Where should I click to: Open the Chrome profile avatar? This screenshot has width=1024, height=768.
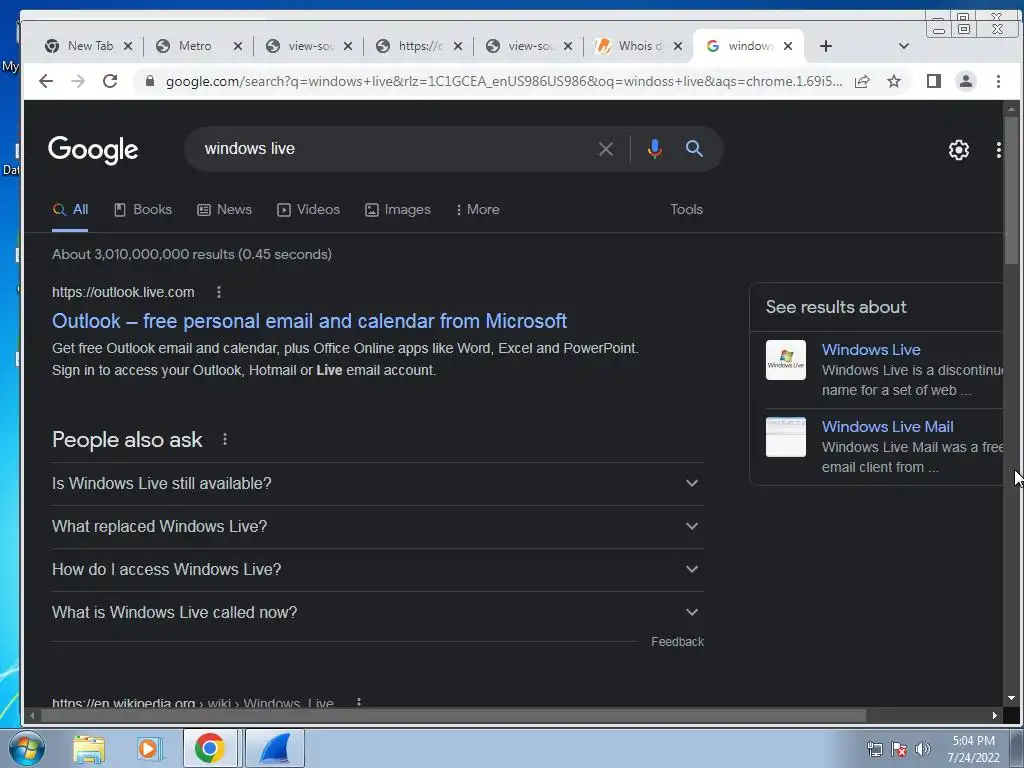(965, 81)
